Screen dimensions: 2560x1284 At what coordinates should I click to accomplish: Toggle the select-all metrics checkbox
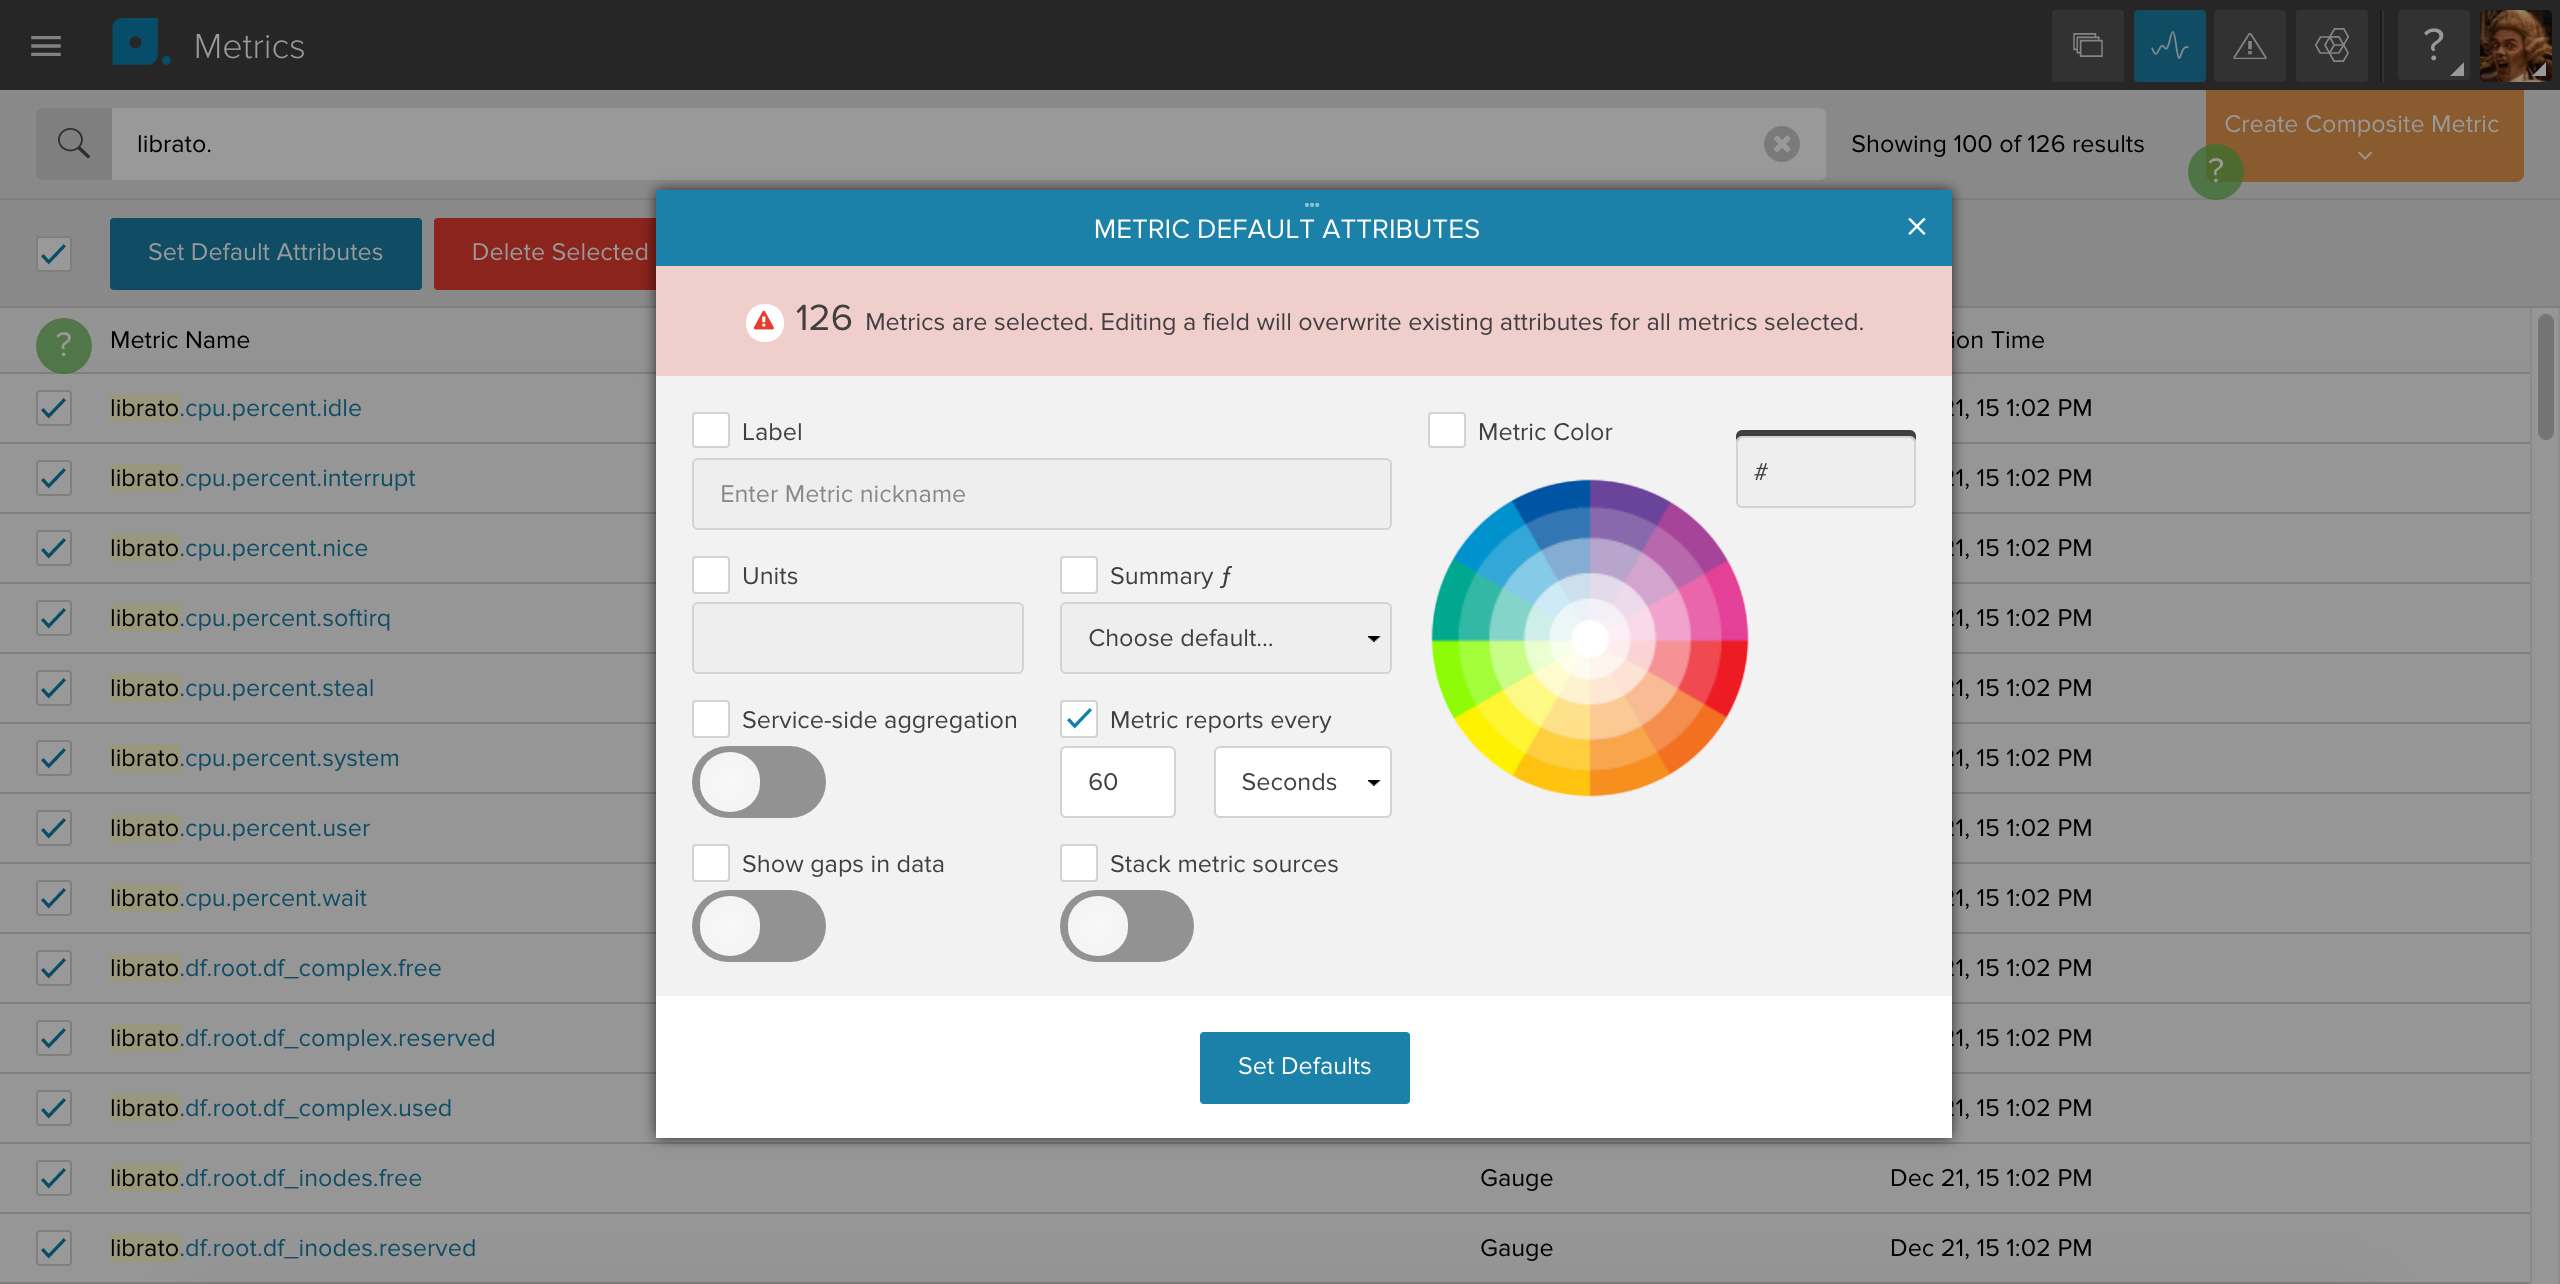[54, 253]
